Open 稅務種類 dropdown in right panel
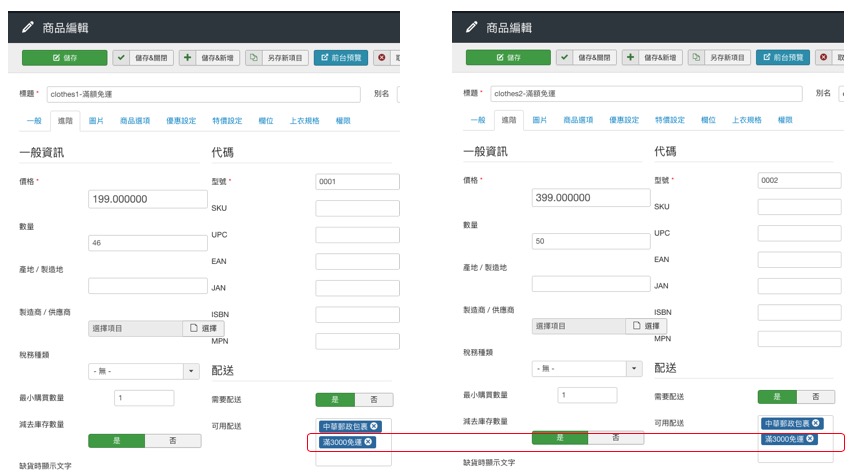The width and height of the screenshot is (858, 476). coord(587,369)
